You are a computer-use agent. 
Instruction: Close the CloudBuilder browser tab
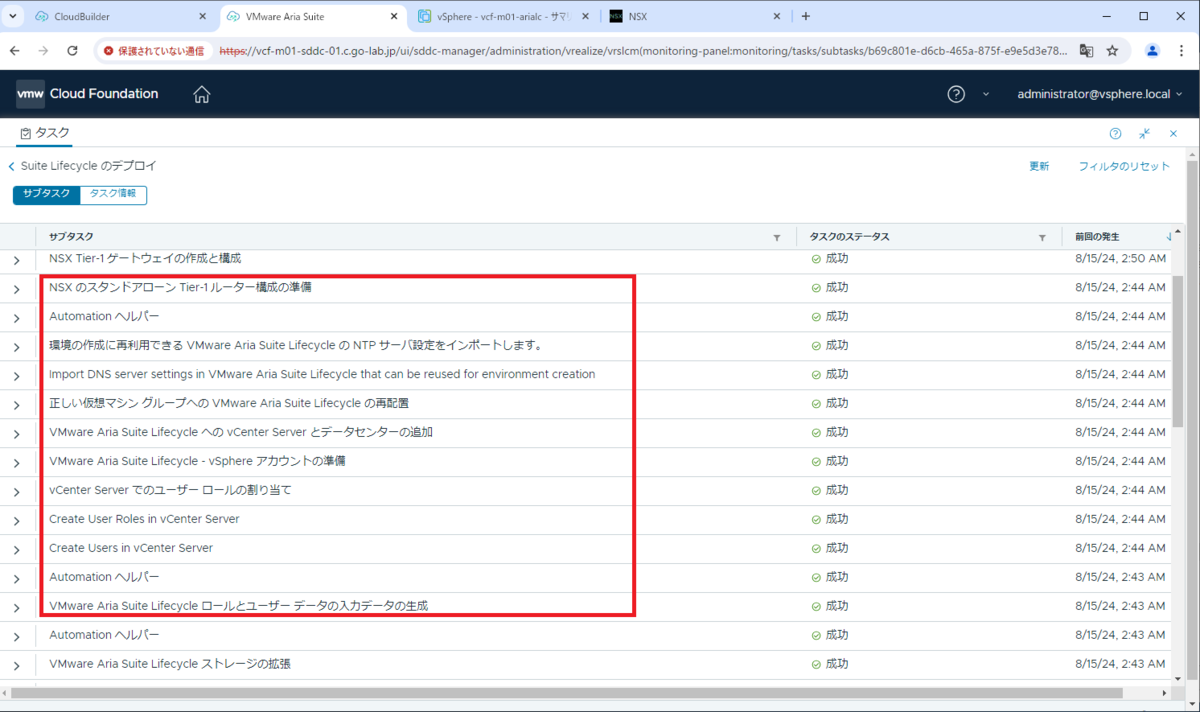click(x=201, y=16)
